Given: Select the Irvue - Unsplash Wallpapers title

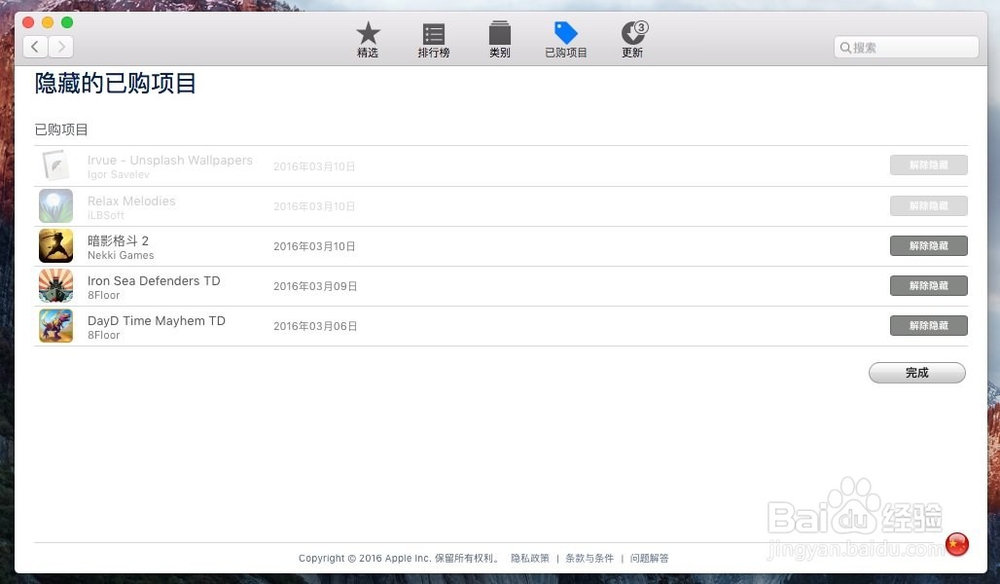Looking at the screenshot, I should point(170,160).
